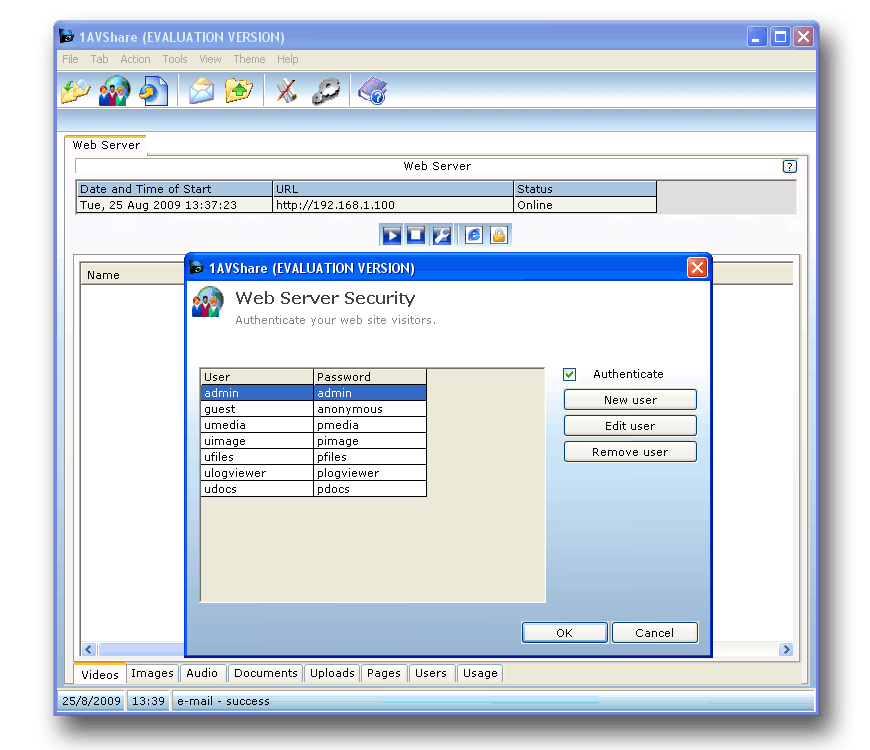Click the Name column header in main list
The width and height of the screenshot is (870, 750).
pos(133,275)
